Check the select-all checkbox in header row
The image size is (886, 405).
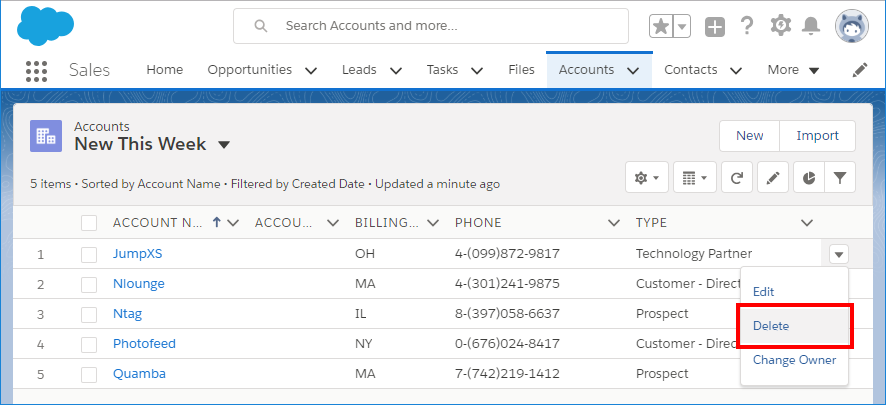click(x=89, y=223)
